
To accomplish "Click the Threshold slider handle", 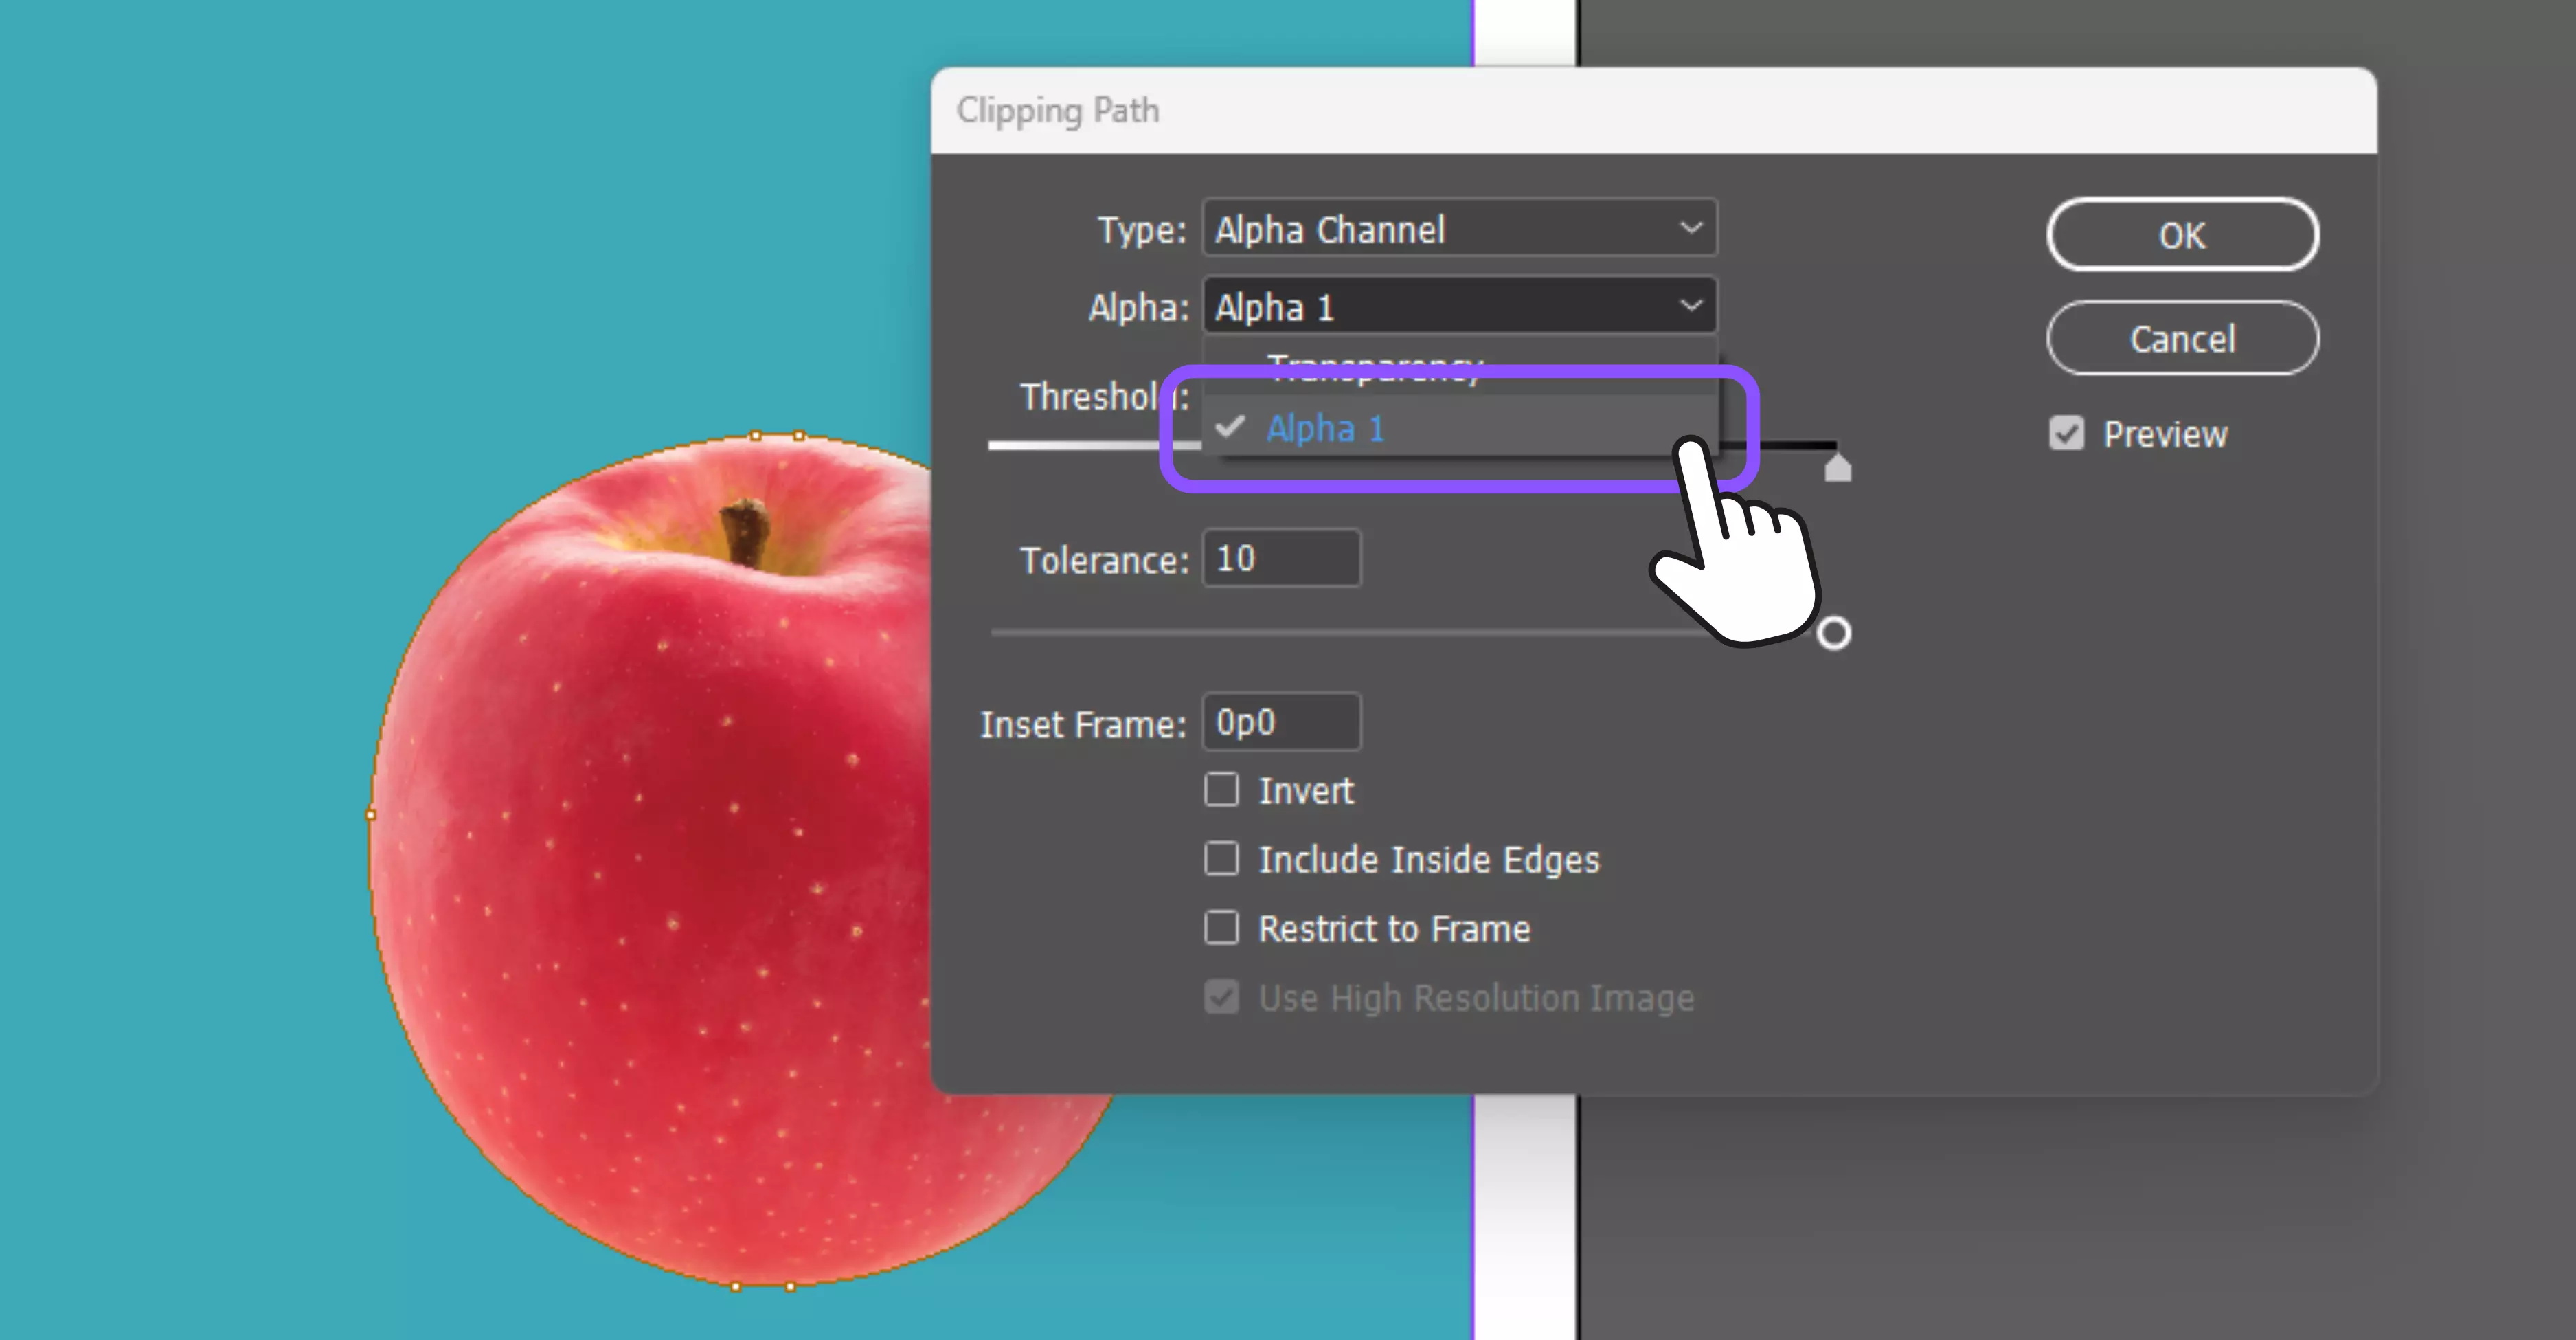I will coord(1837,468).
